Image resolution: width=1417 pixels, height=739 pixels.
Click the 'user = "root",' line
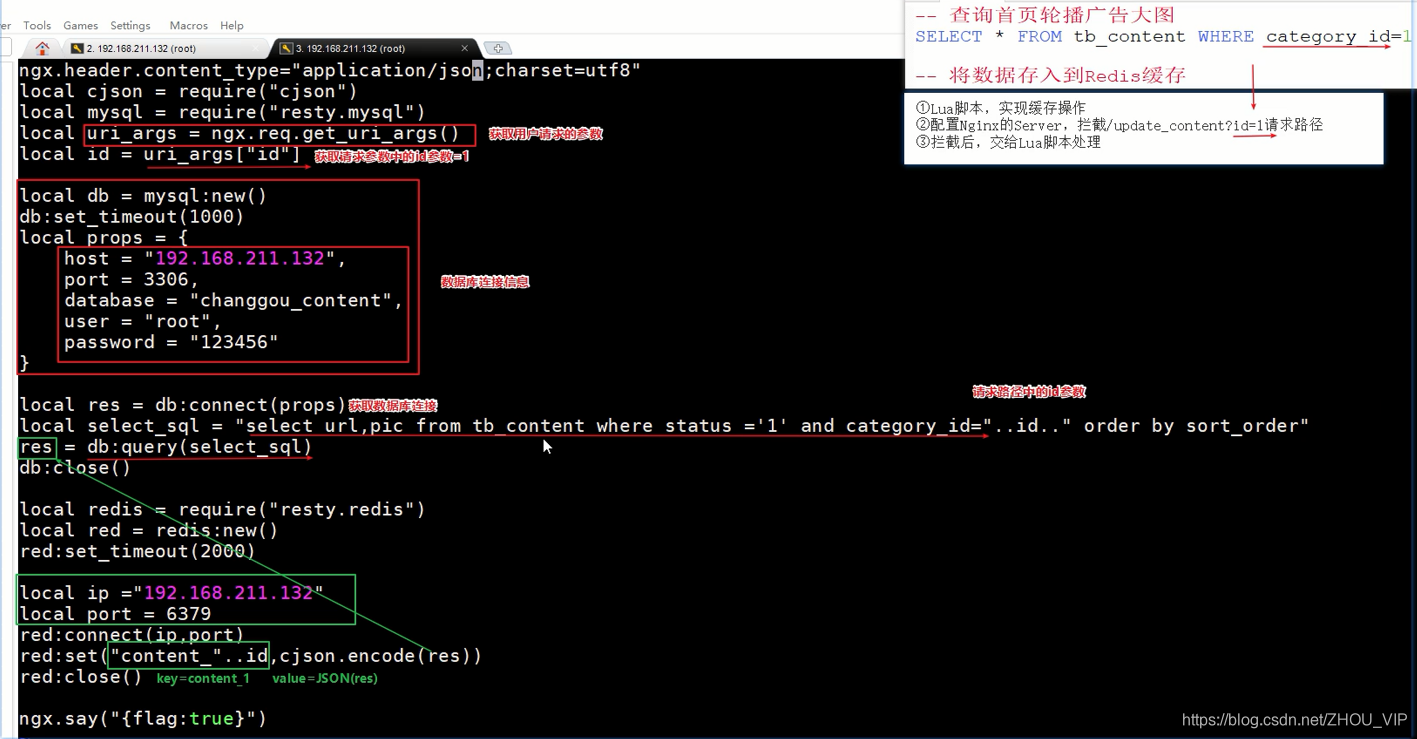click(x=143, y=322)
